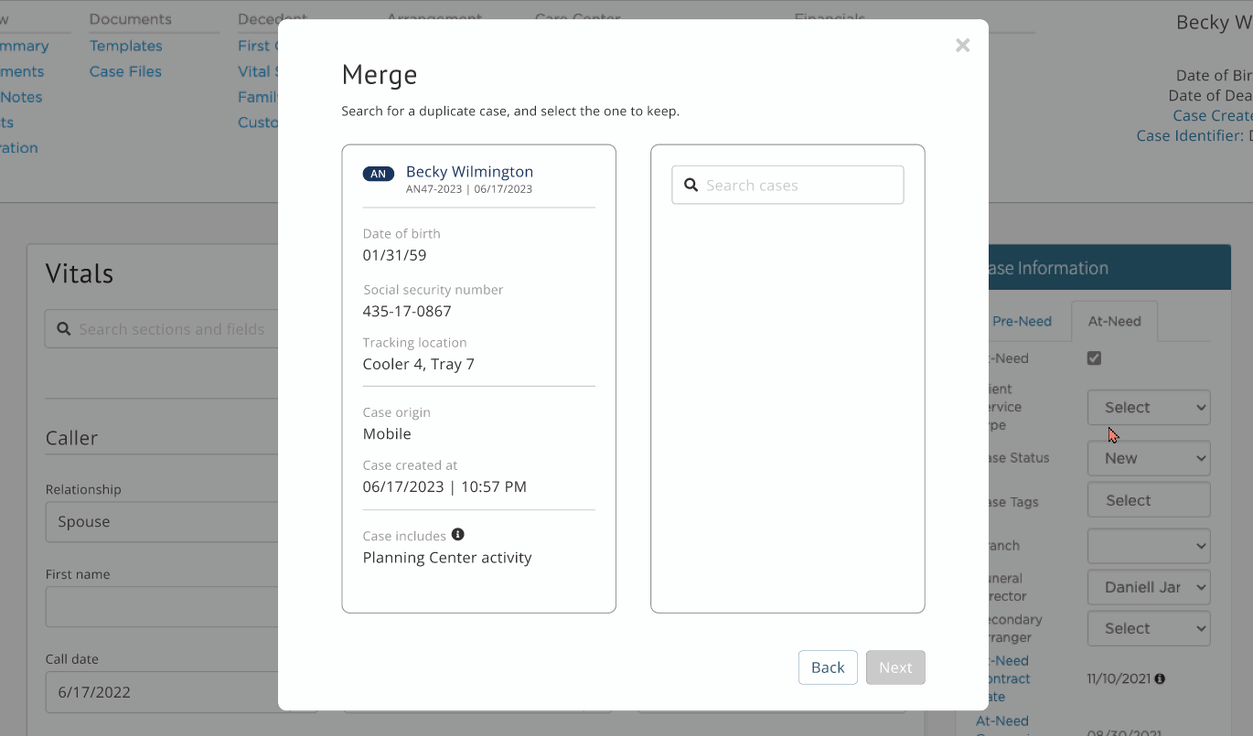Uncheck the At-Need checkbox

click(1094, 358)
